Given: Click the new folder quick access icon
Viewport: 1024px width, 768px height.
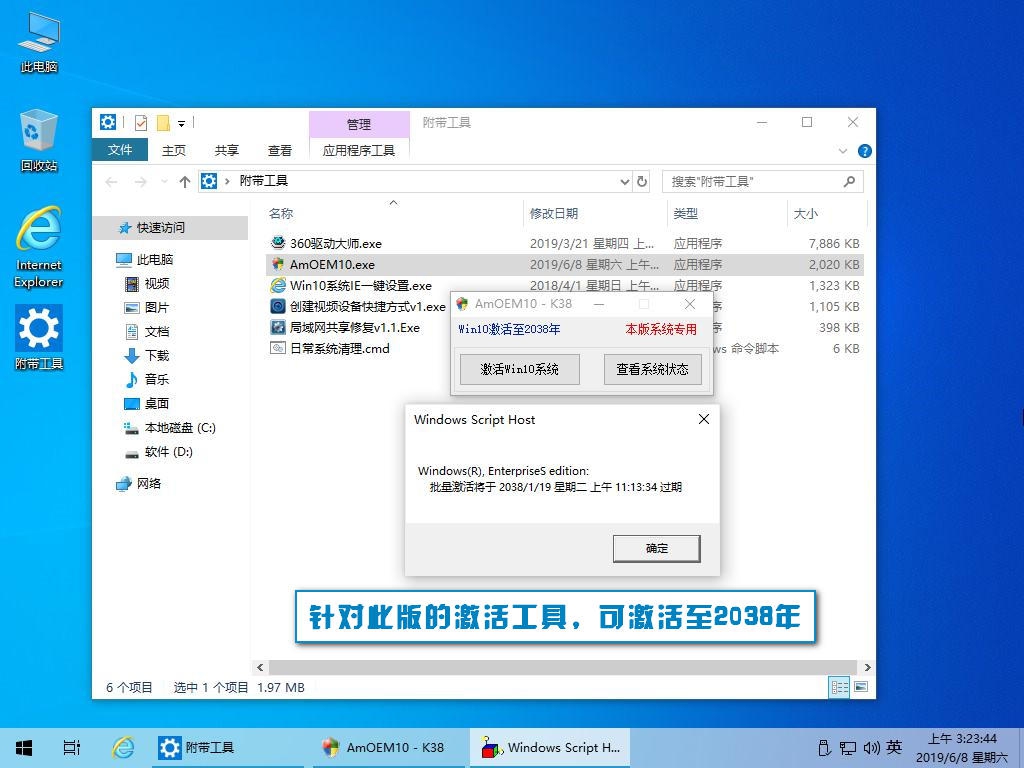Looking at the screenshot, I should [x=163, y=123].
